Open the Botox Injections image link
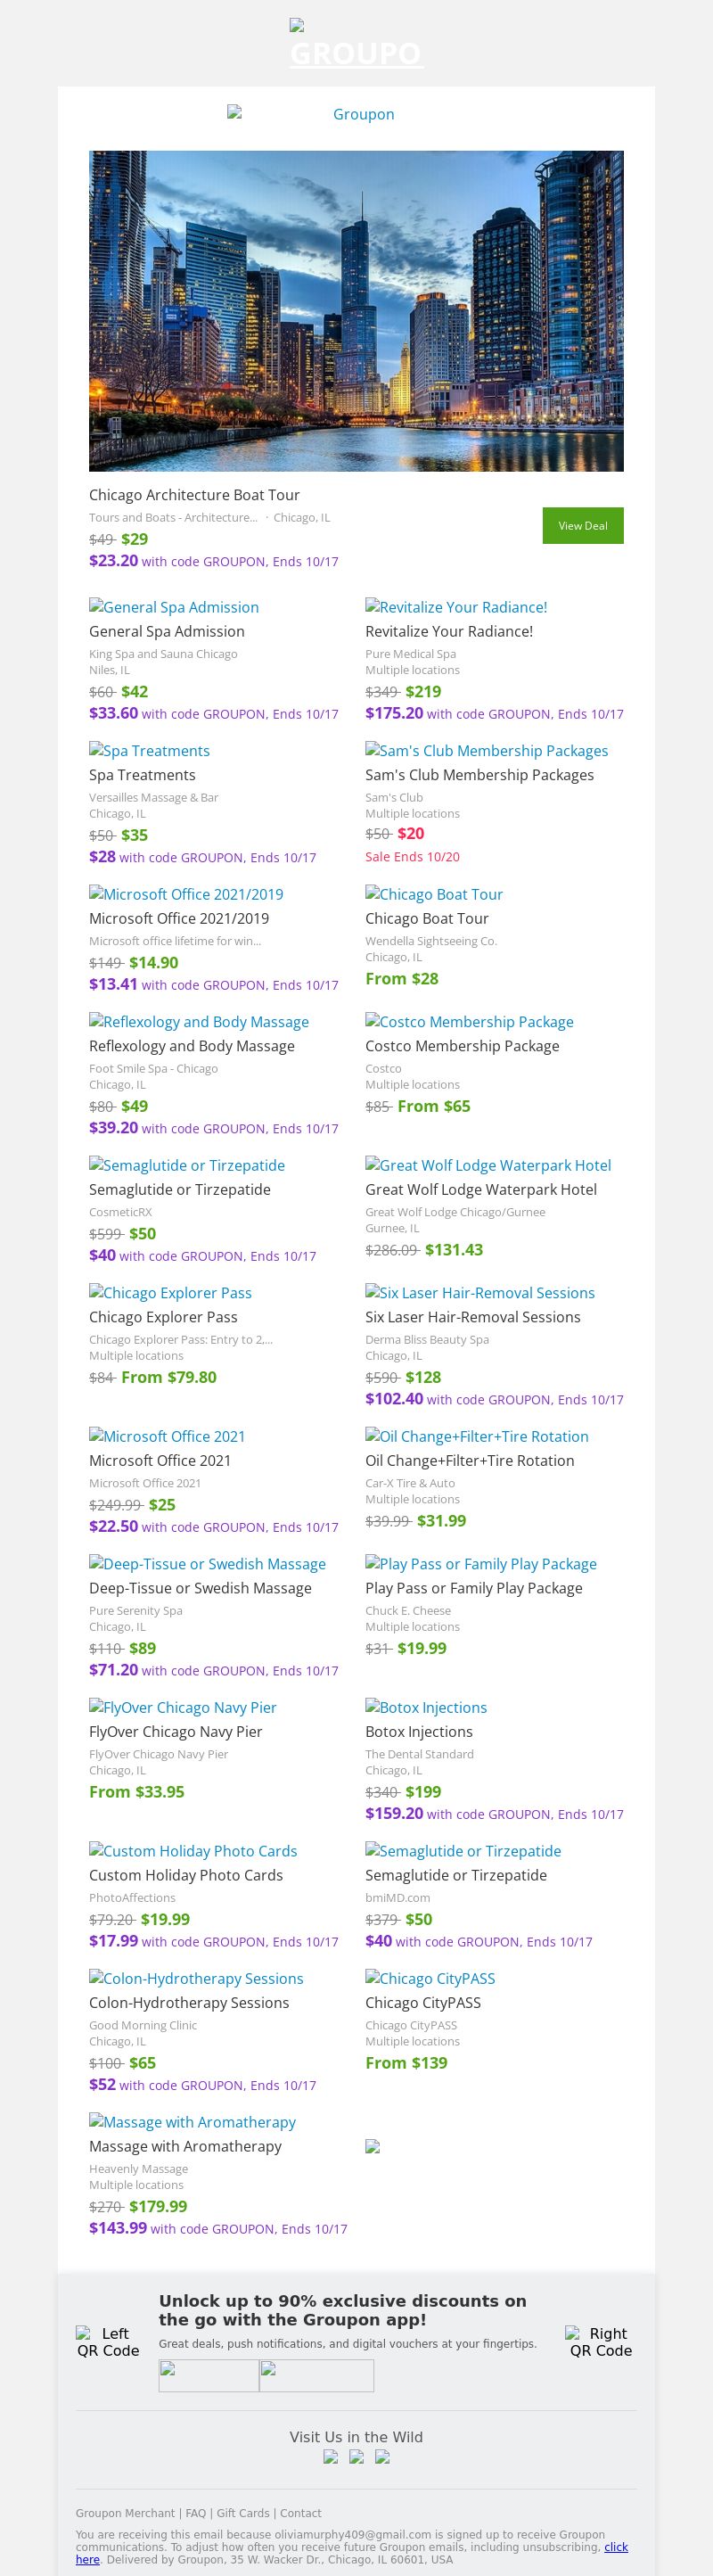The height and width of the screenshot is (2576, 713). 426,1708
